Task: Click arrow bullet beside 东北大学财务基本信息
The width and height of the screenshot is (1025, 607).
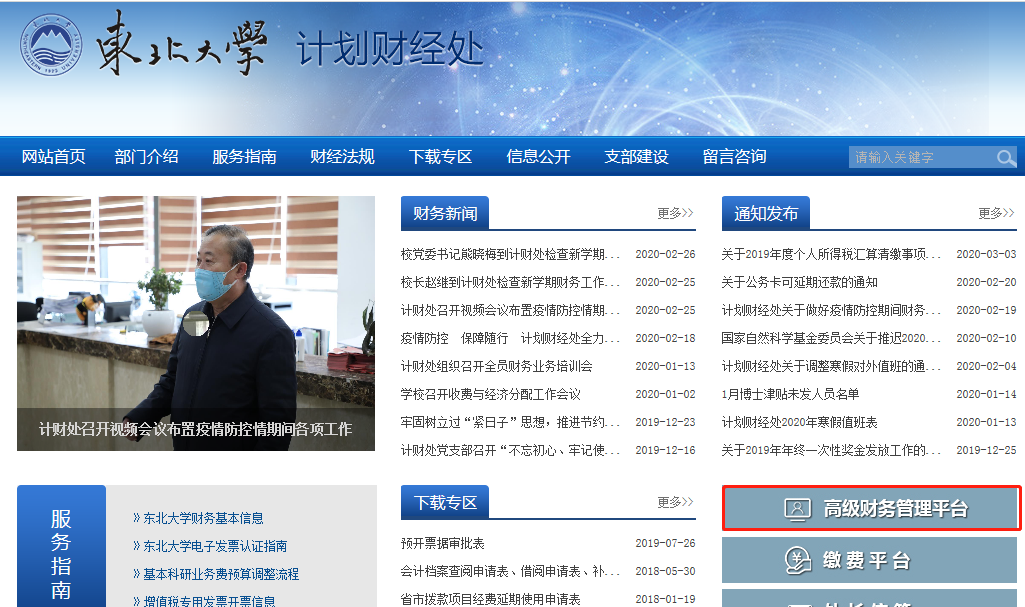Action: [x=136, y=518]
